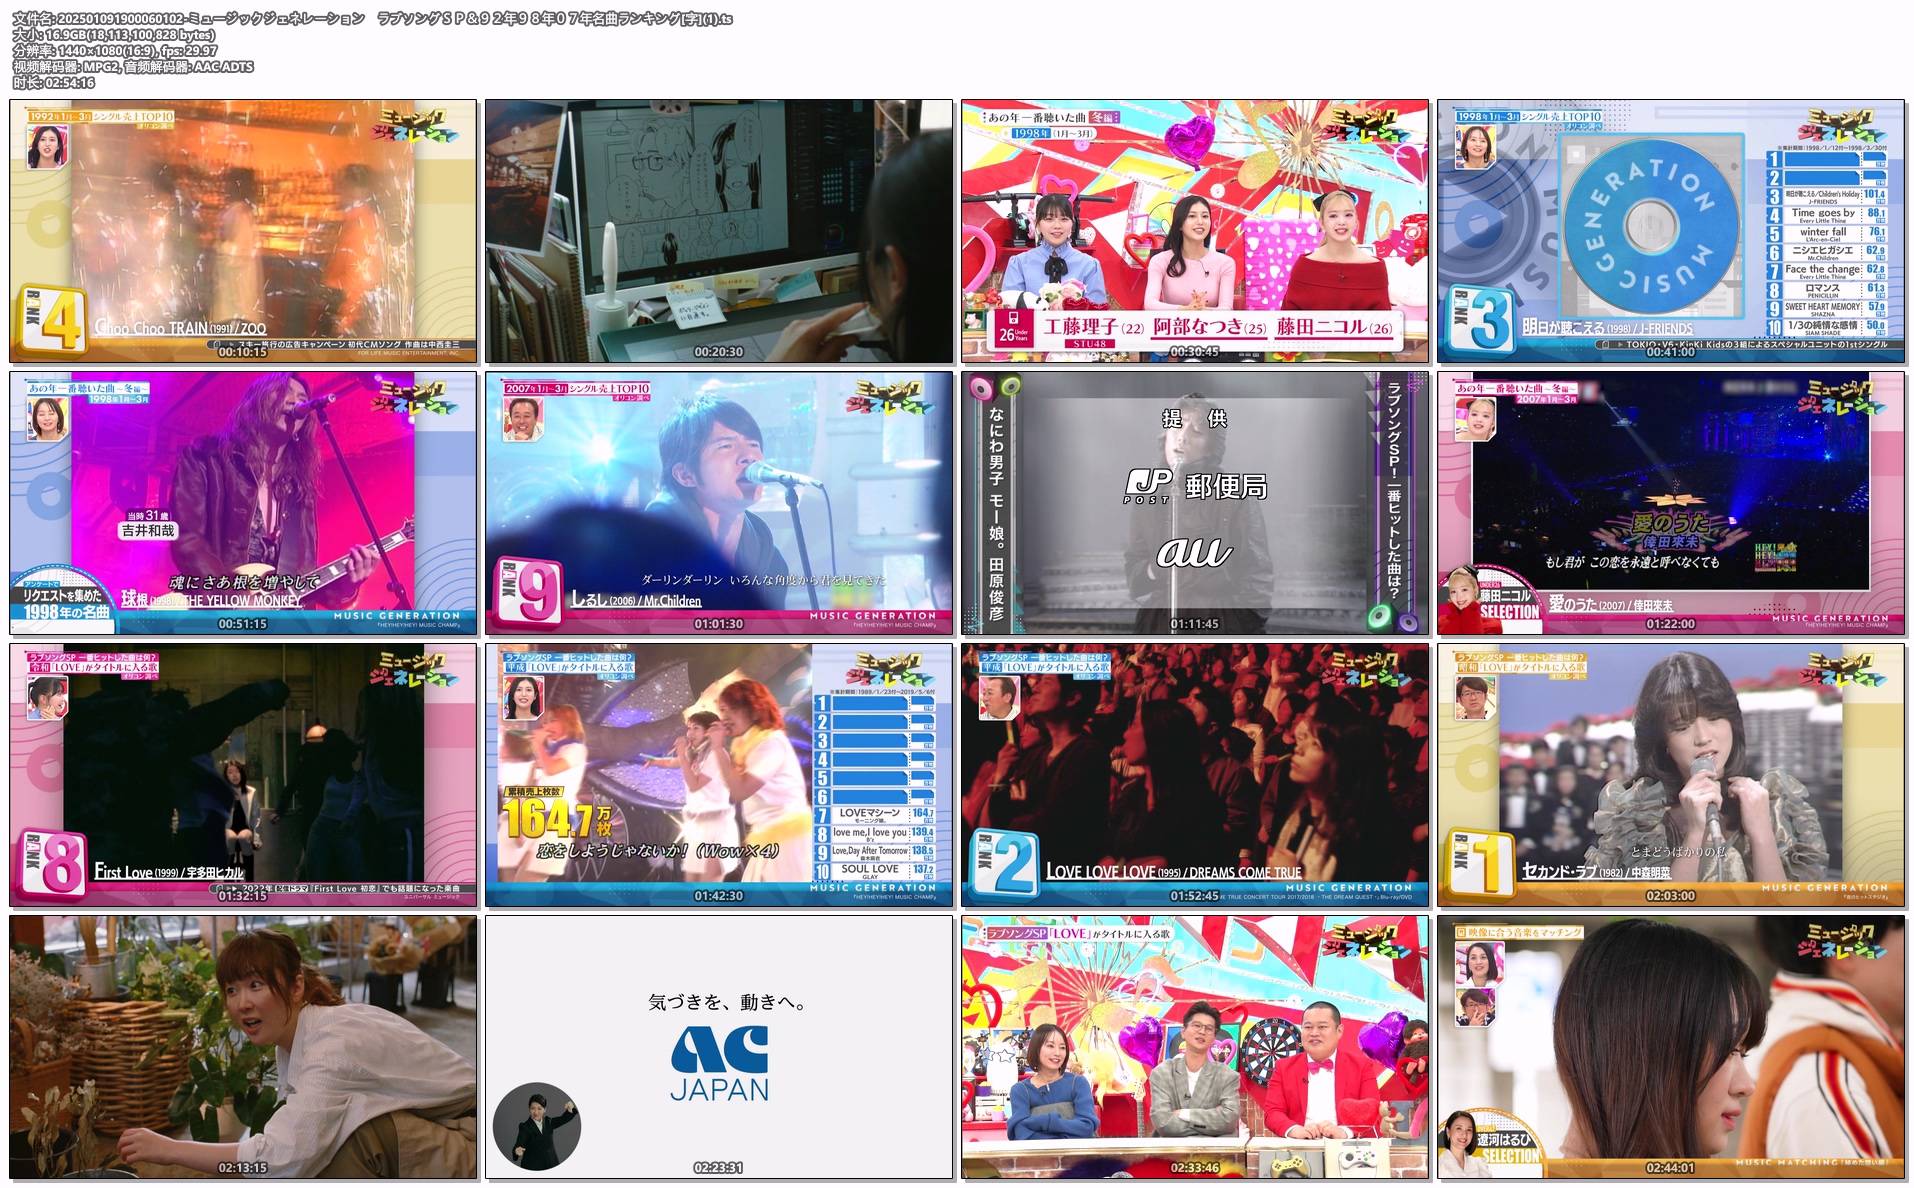The image size is (1914, 1188).
Task: Select the thumbnail at timestamp 01:01:30
Action: [x=719, y=503]
